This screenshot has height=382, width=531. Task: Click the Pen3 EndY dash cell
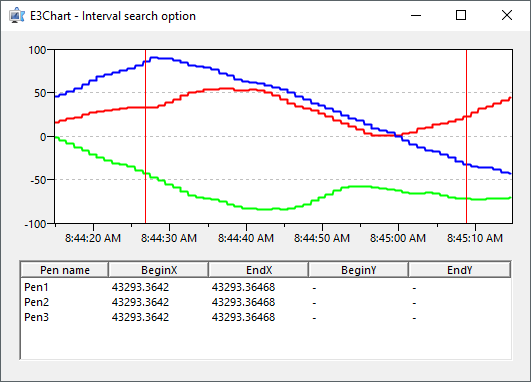tap(414, 318)
